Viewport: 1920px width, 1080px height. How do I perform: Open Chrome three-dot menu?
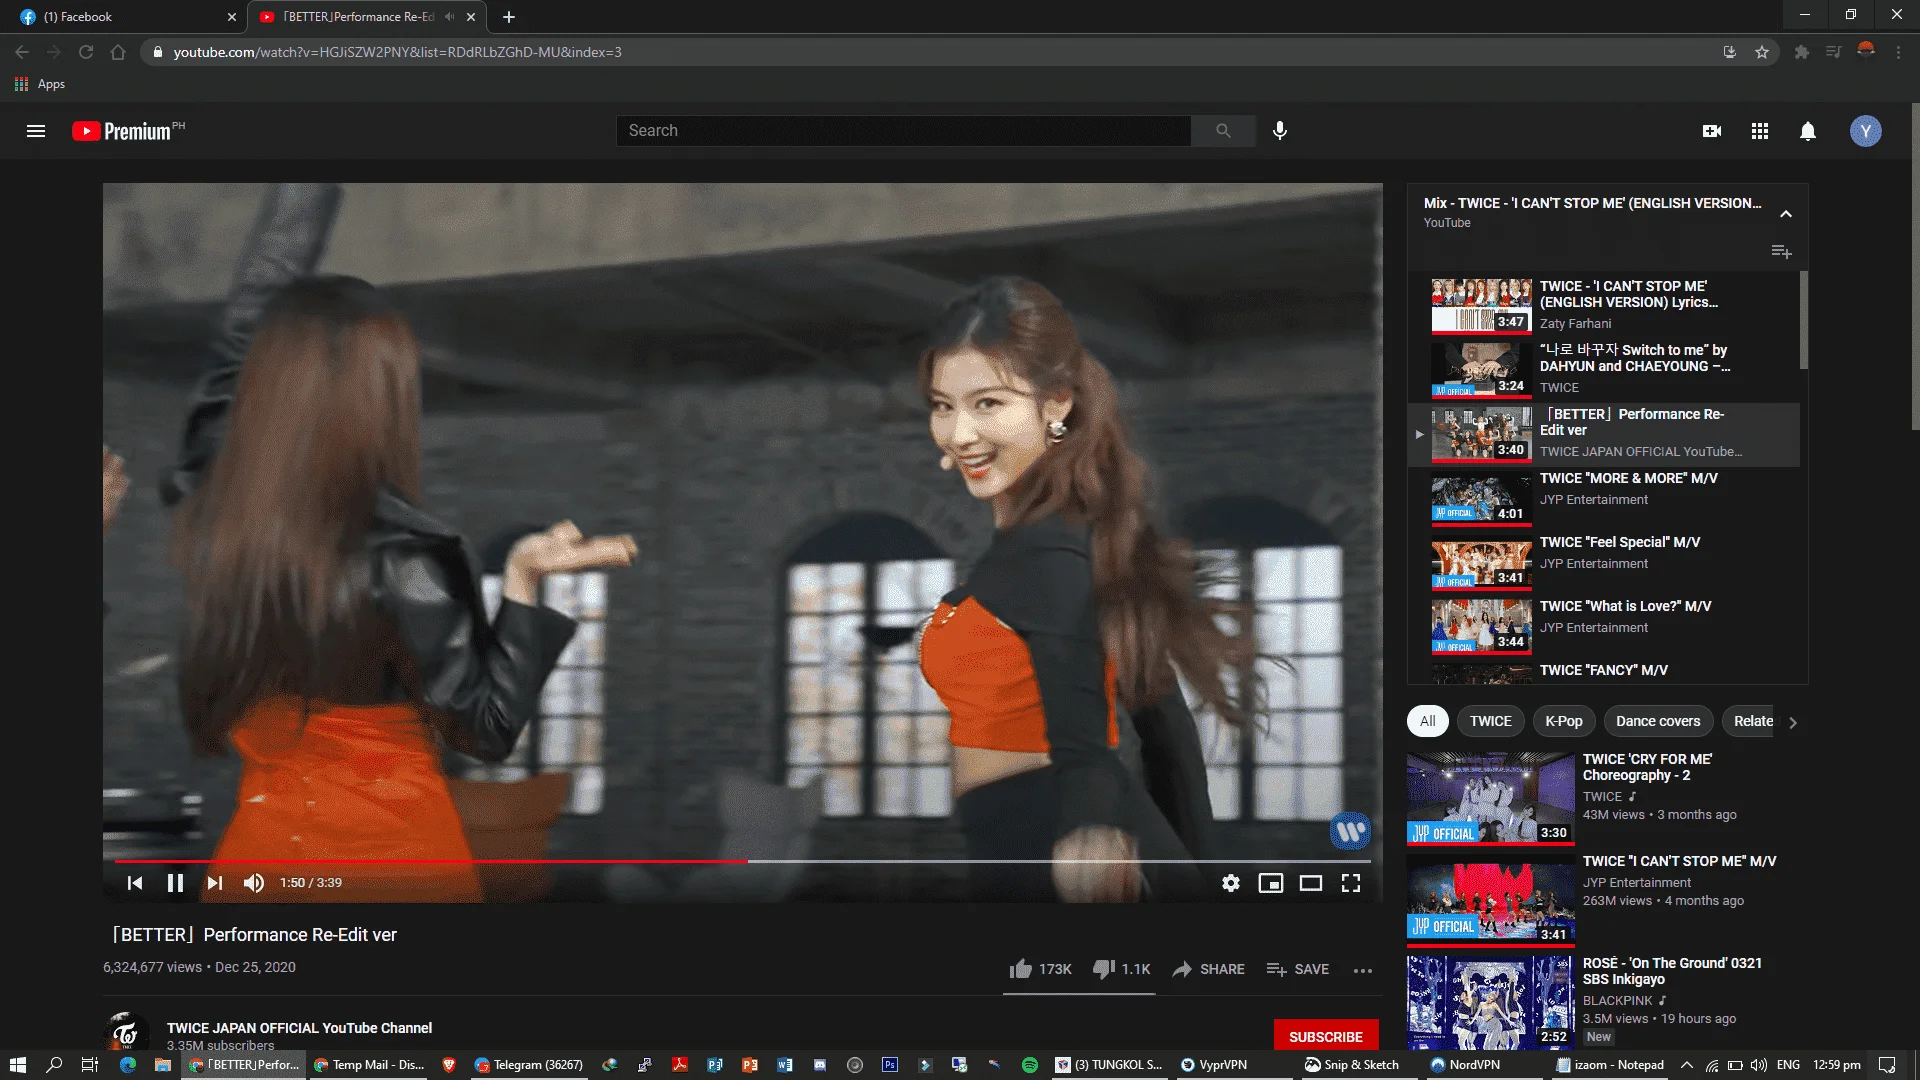(x=1898, y=52)
